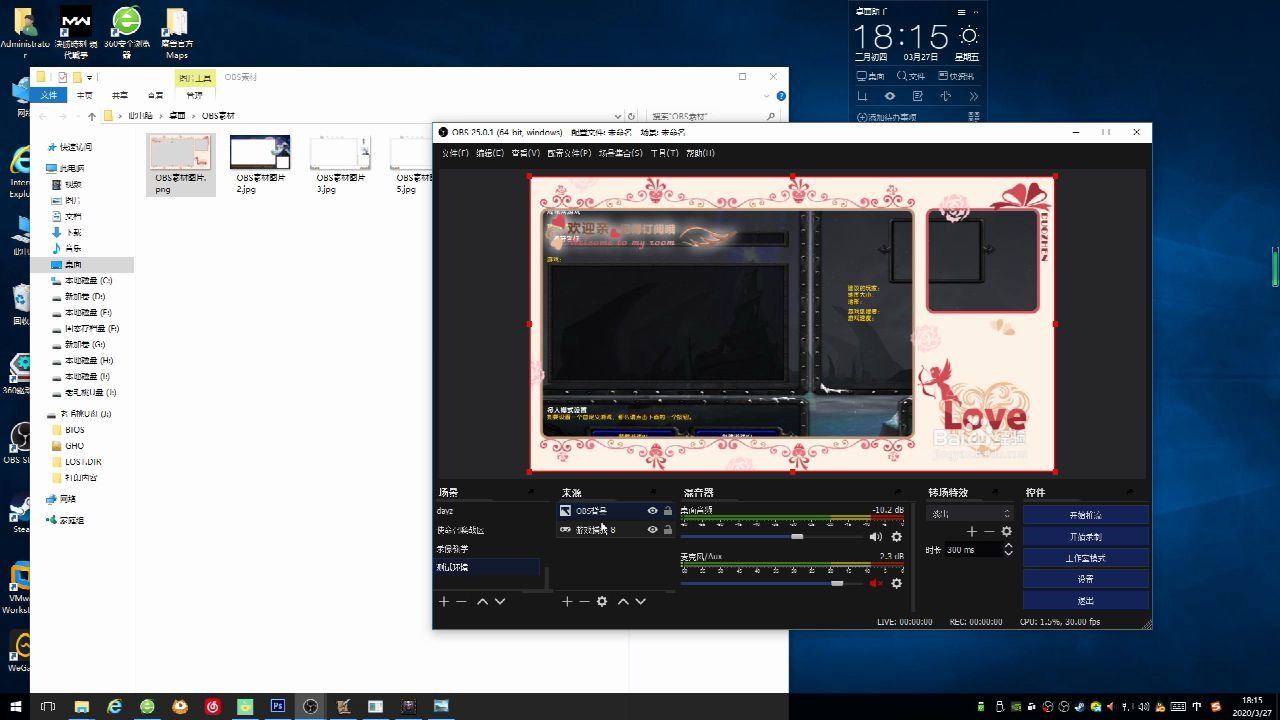Click the gamepad icon of game capture source
This screenshot has width=1280, height=720.
point(565,529)
